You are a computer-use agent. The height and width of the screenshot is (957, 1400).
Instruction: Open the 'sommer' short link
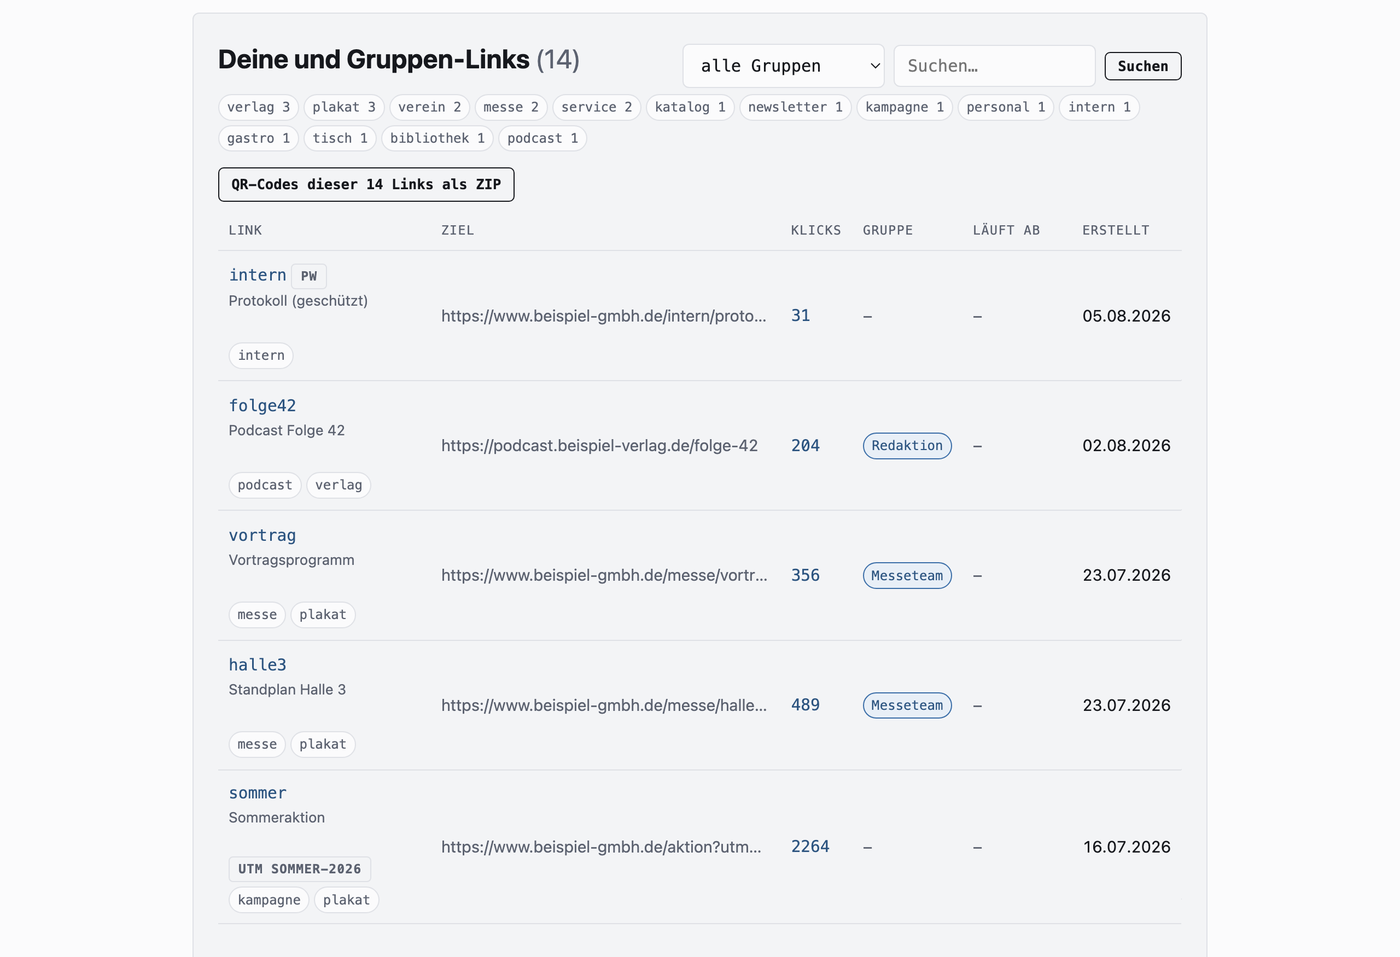tap(257, 793)
